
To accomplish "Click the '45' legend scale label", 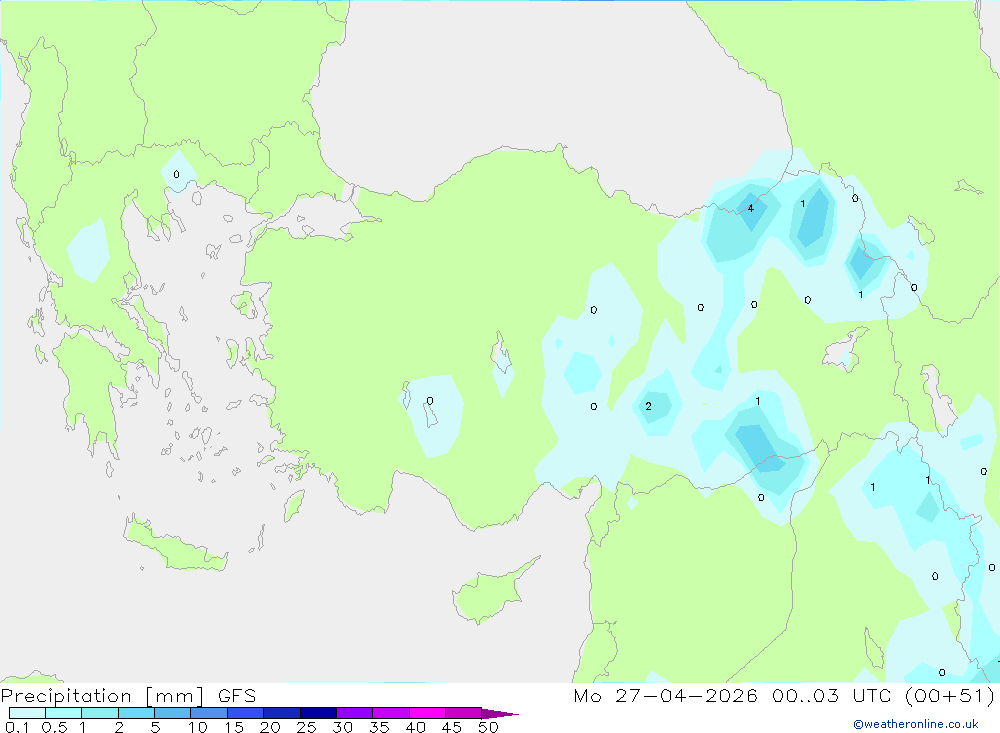I will tap(452, 727).
